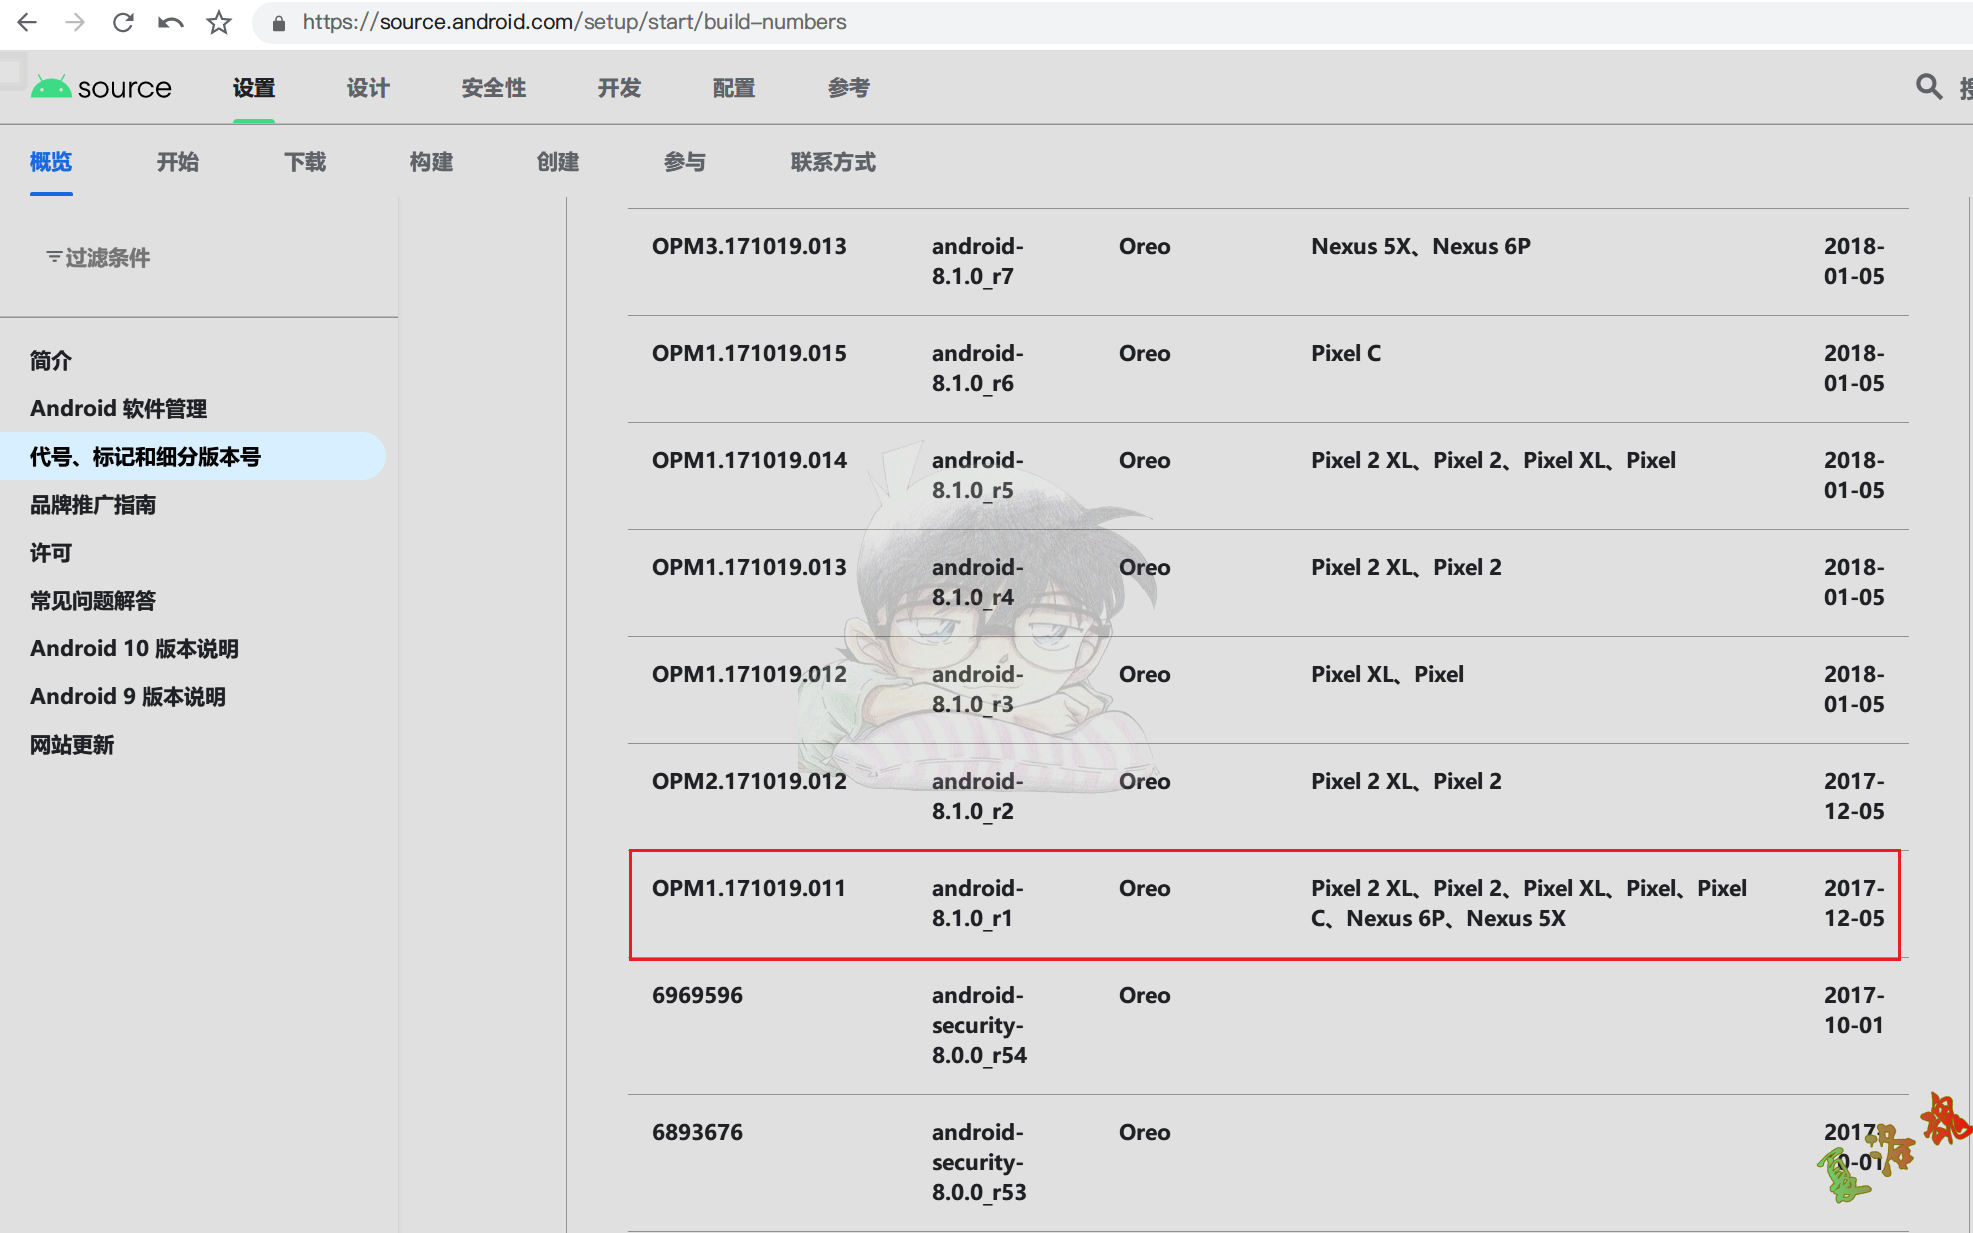The image size is (1973, 1233).
Task: Open Android 10 版本说明 in sidebar
Action: pos(134,648)
